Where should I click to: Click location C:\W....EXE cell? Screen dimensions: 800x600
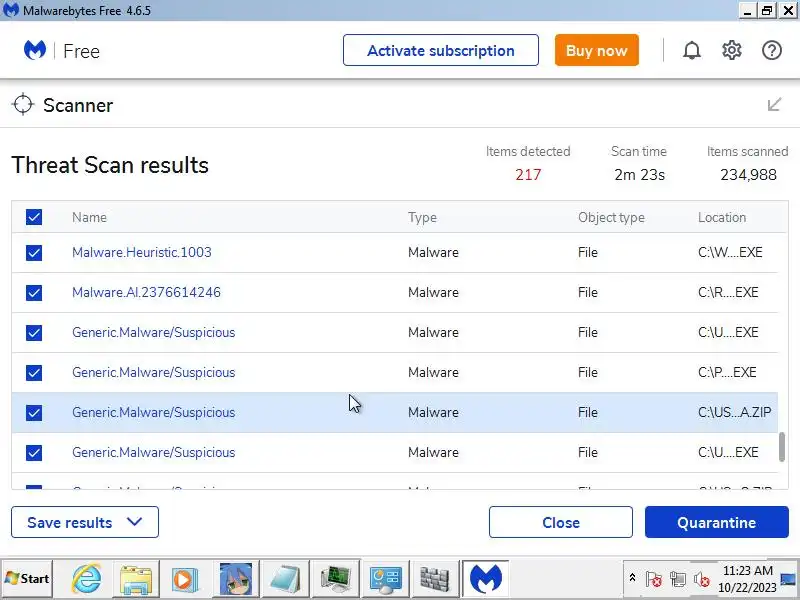[x=730, y=252]
